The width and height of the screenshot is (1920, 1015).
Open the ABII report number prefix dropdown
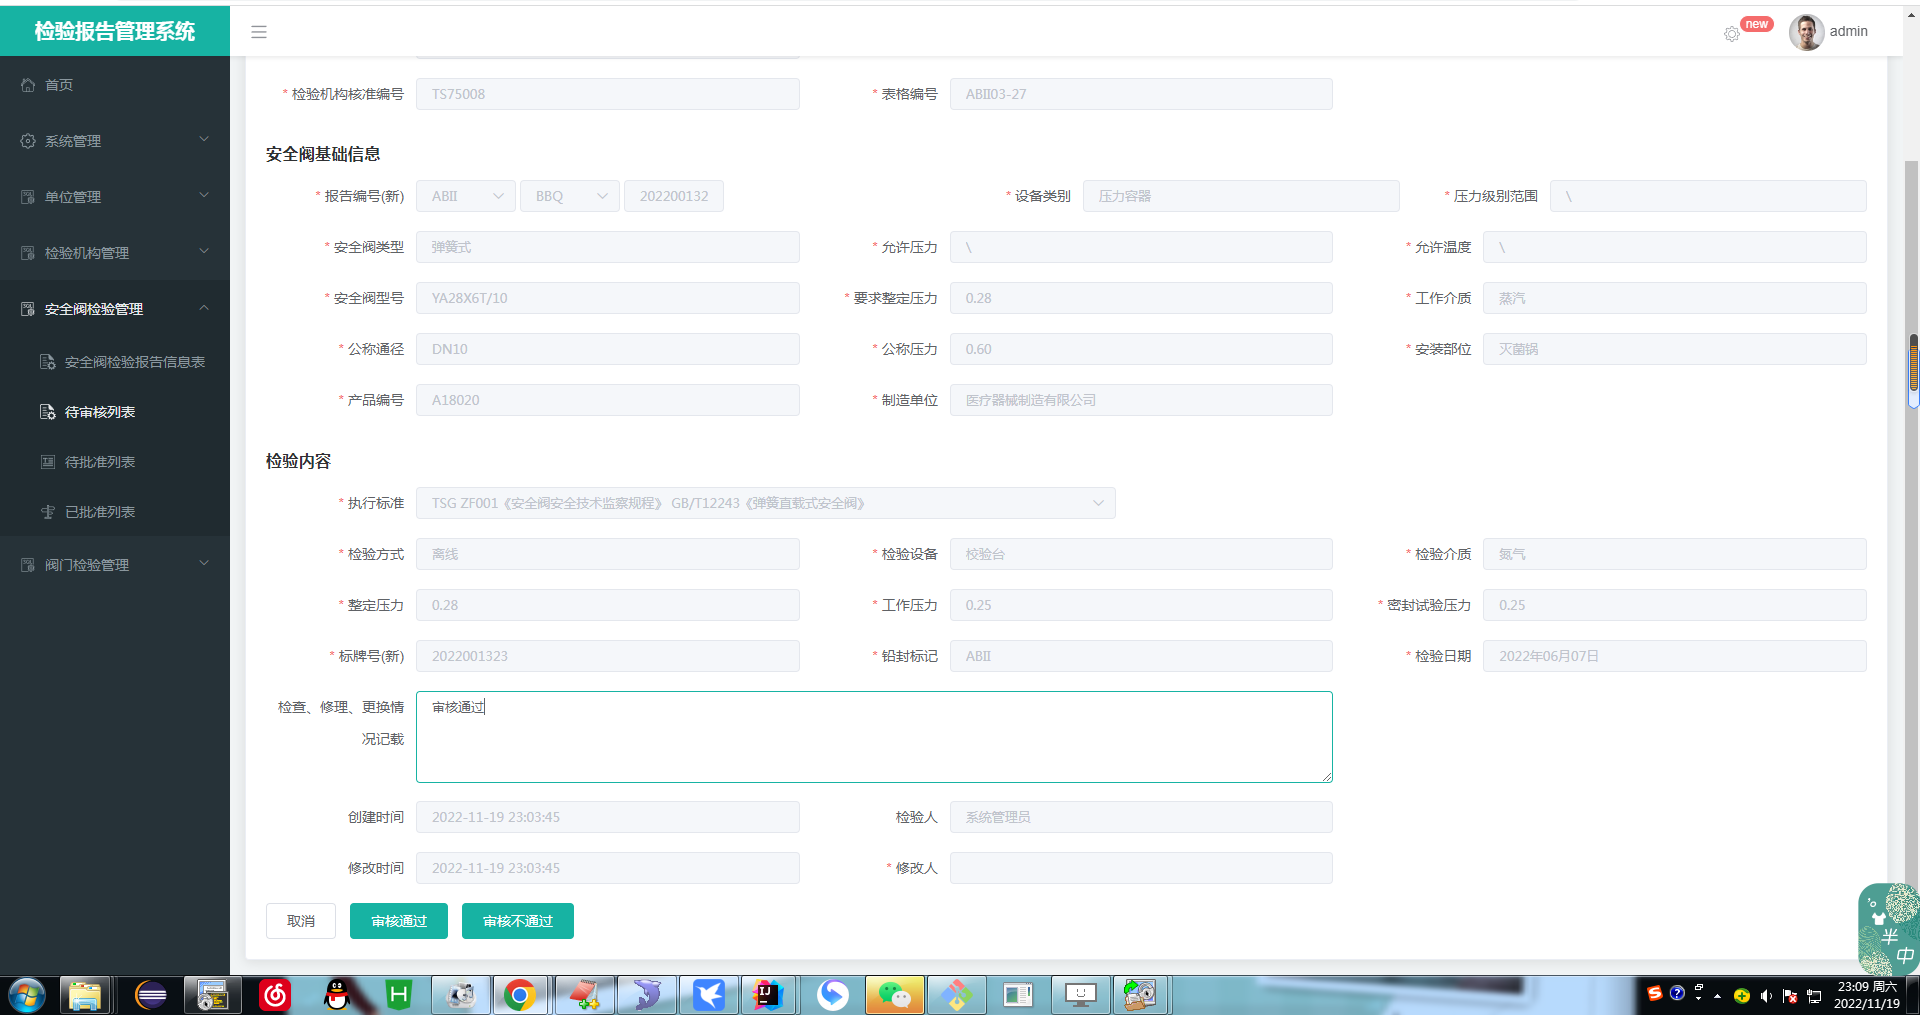466,196
